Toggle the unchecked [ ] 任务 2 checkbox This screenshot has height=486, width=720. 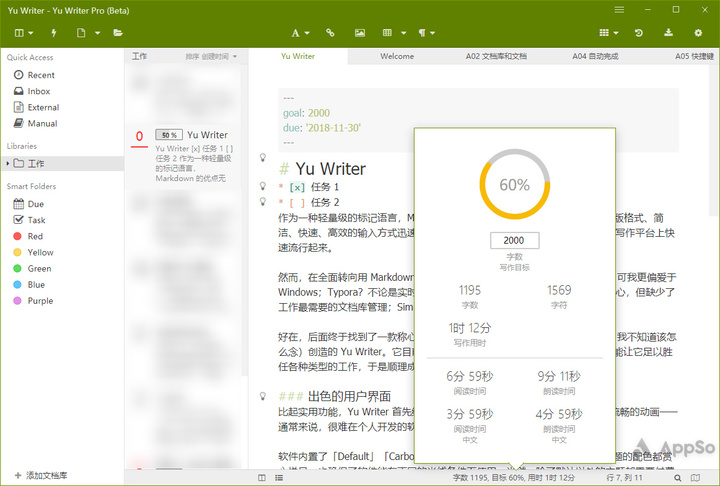point(297,203)
